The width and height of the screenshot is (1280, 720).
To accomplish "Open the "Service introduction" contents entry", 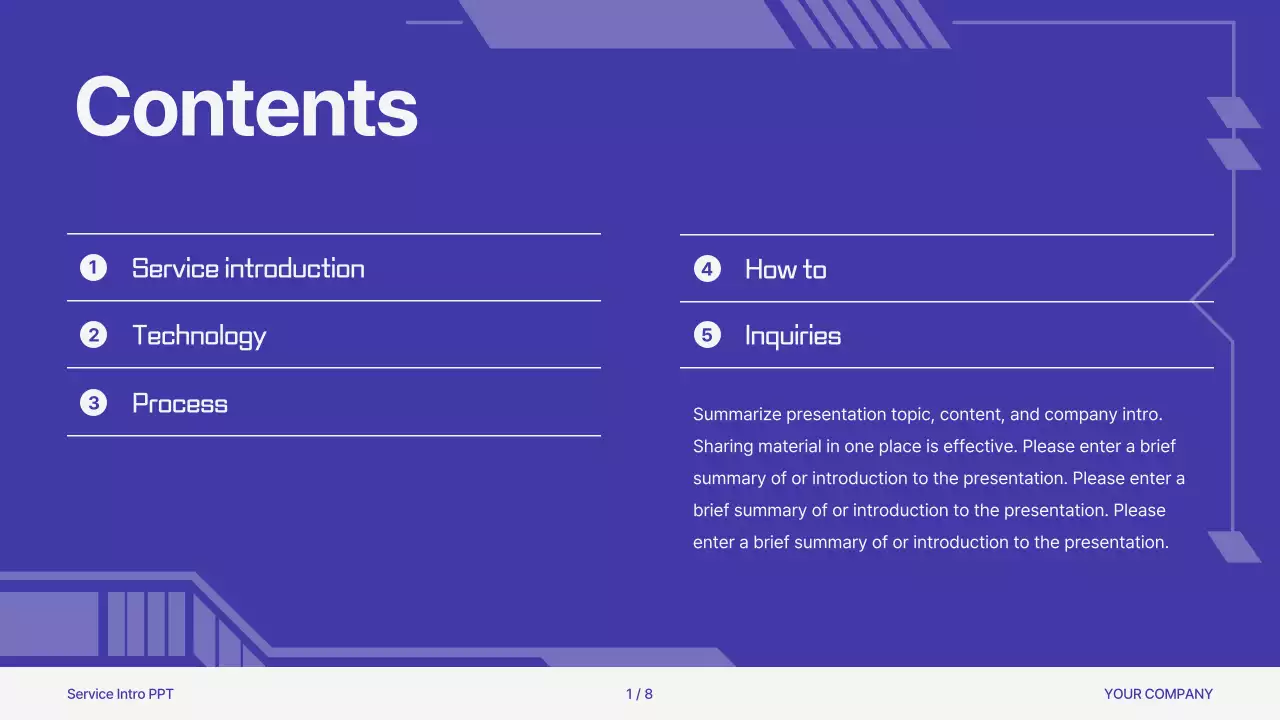I will coord(248,268).
